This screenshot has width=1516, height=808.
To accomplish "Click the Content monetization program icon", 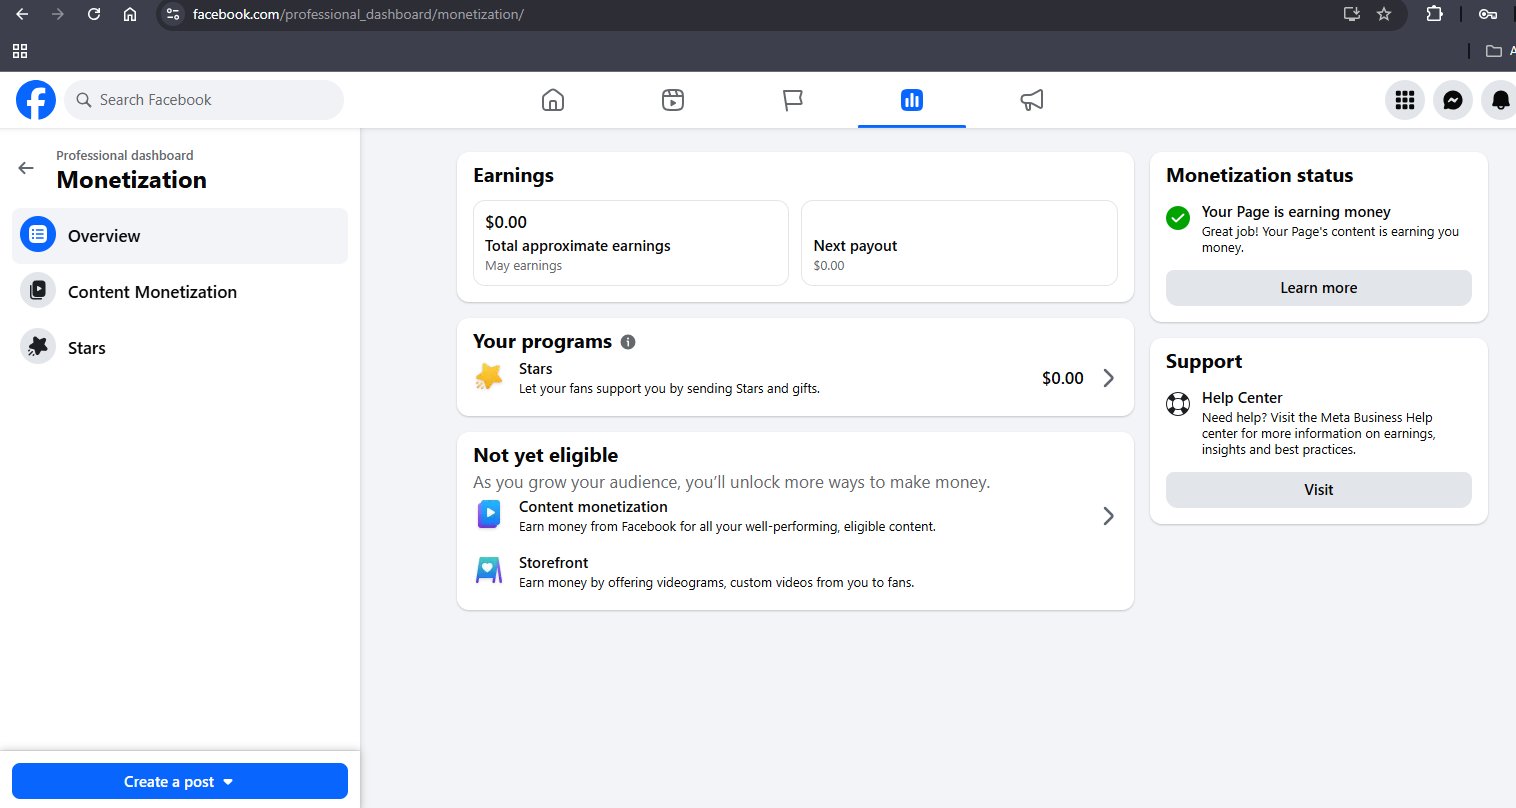I will (489, 515).
